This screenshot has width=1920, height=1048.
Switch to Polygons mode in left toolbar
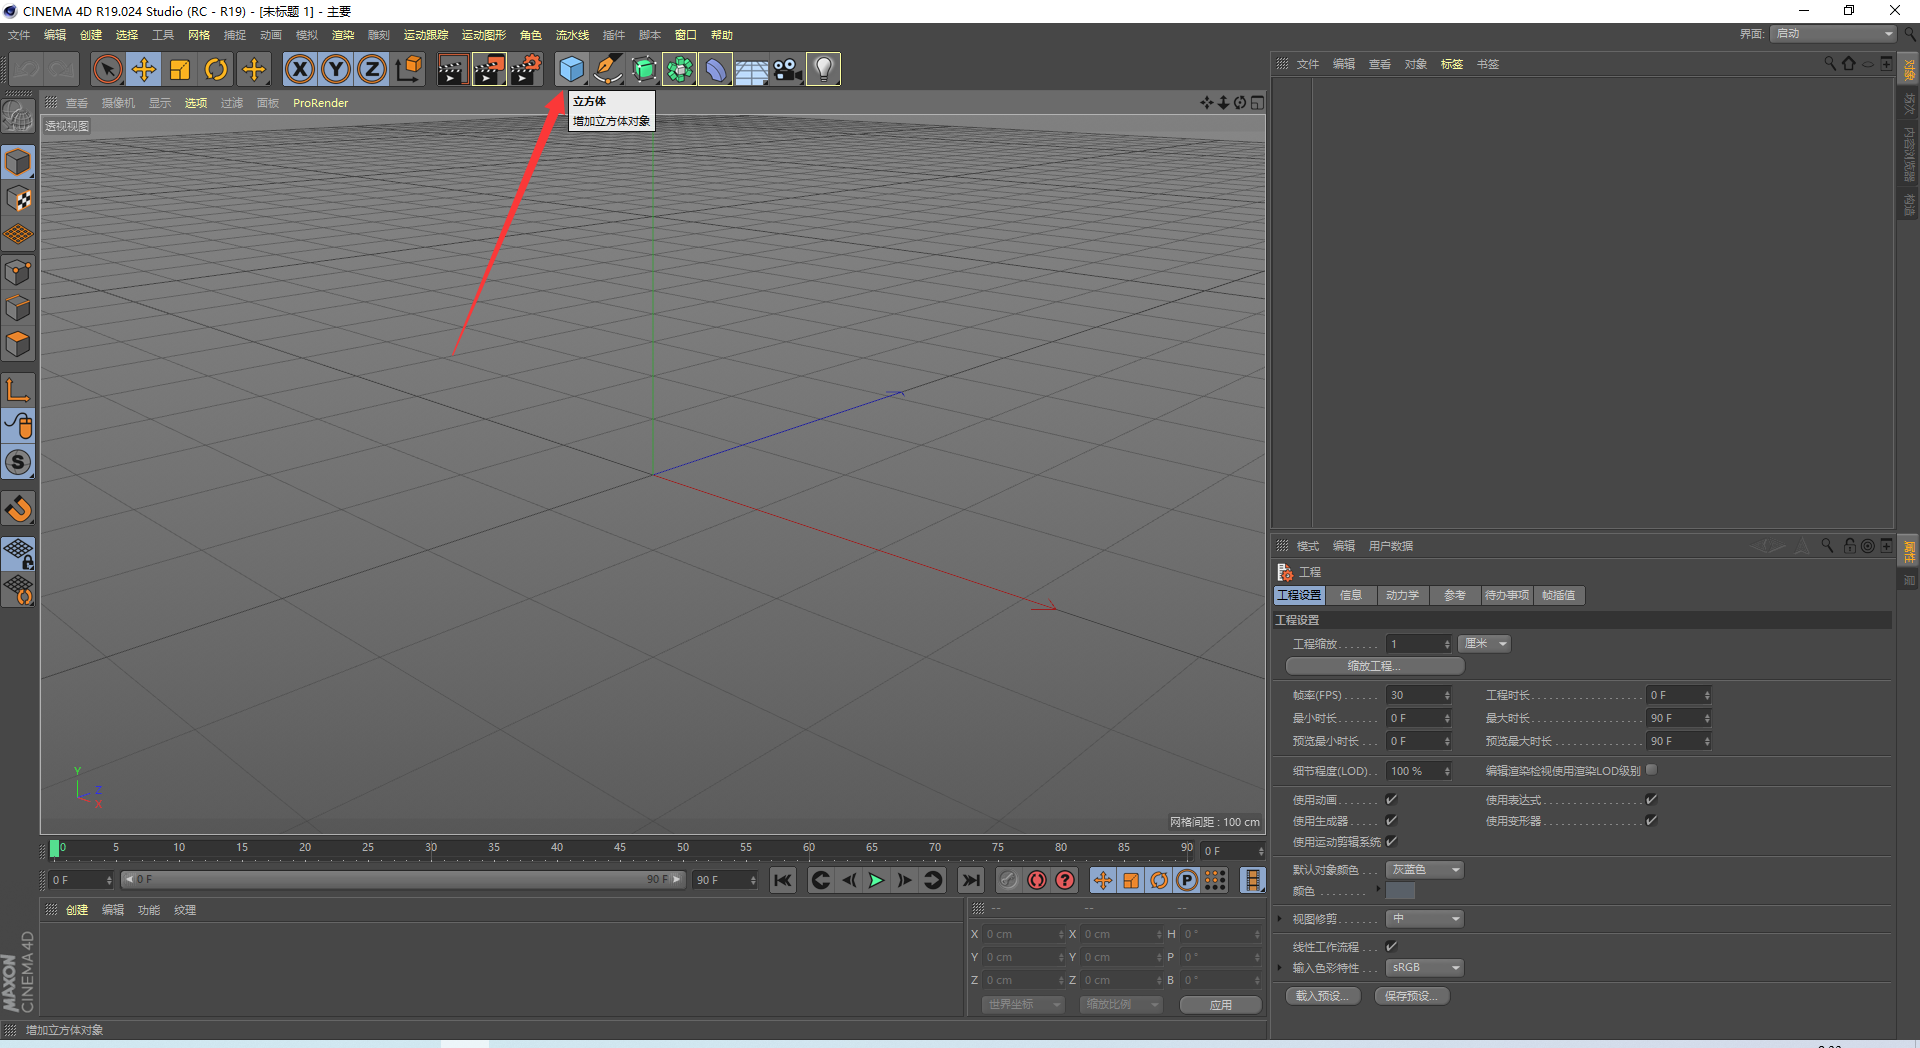18,344
